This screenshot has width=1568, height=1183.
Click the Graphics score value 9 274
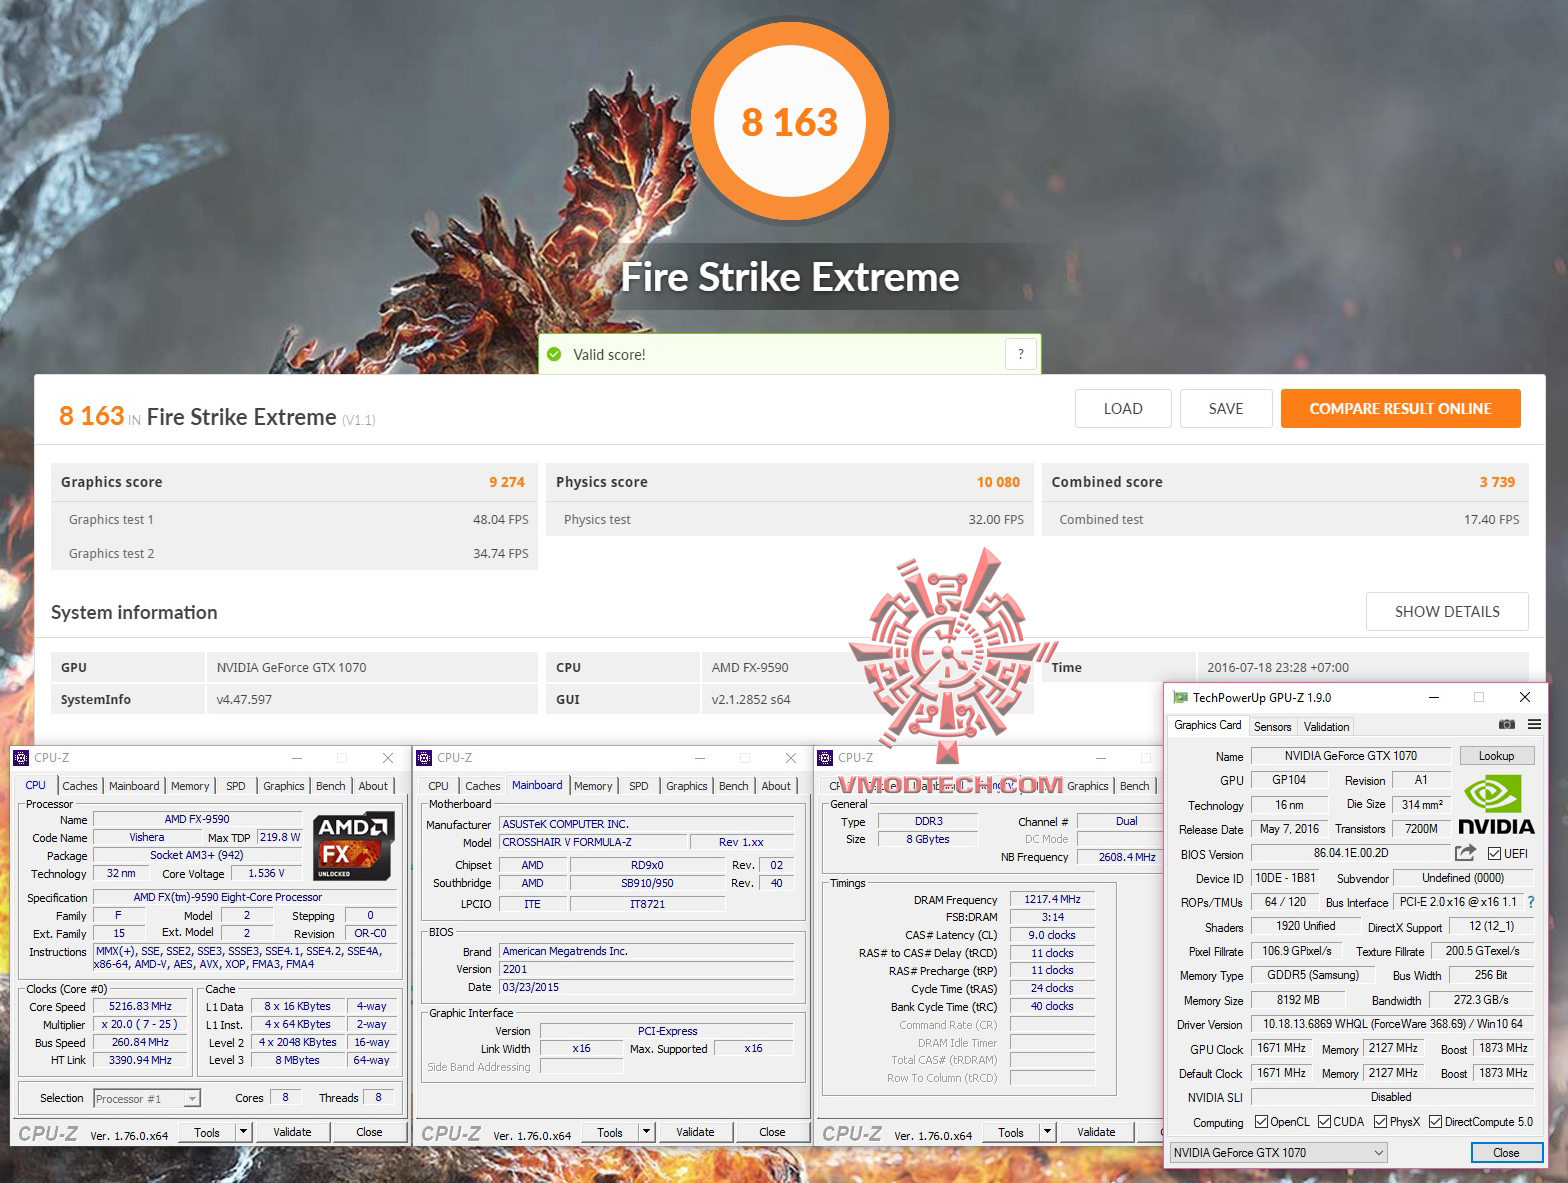coord(507,482)
